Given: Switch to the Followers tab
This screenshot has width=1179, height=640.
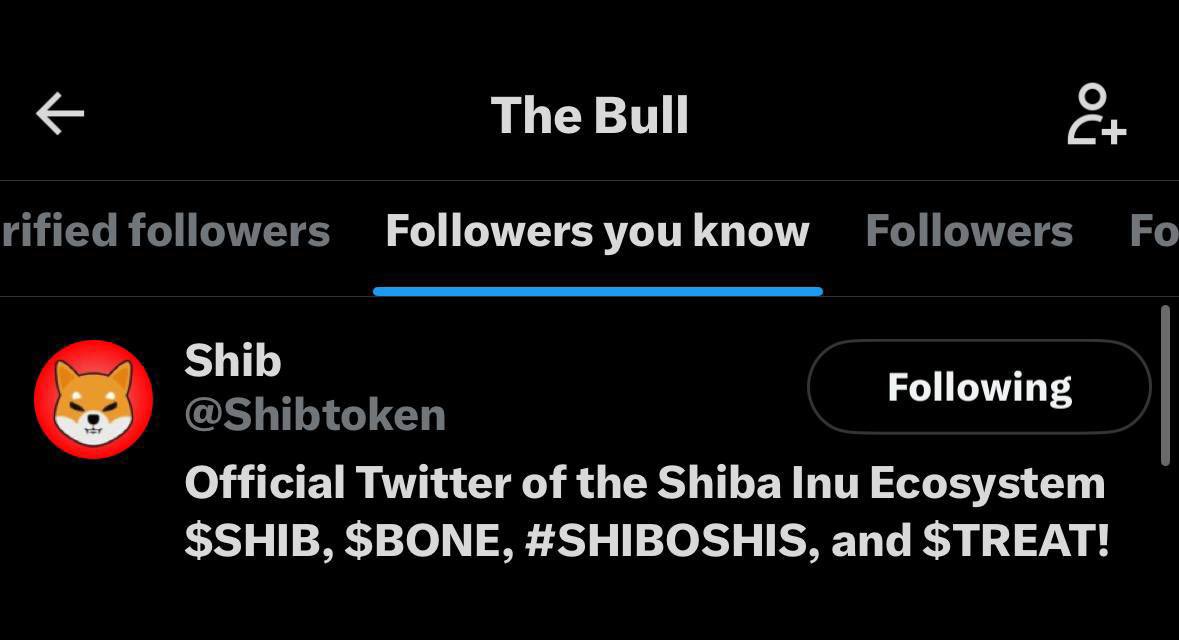Looking at the screenshot, I should pyautogui.click(x=968, y=232).
